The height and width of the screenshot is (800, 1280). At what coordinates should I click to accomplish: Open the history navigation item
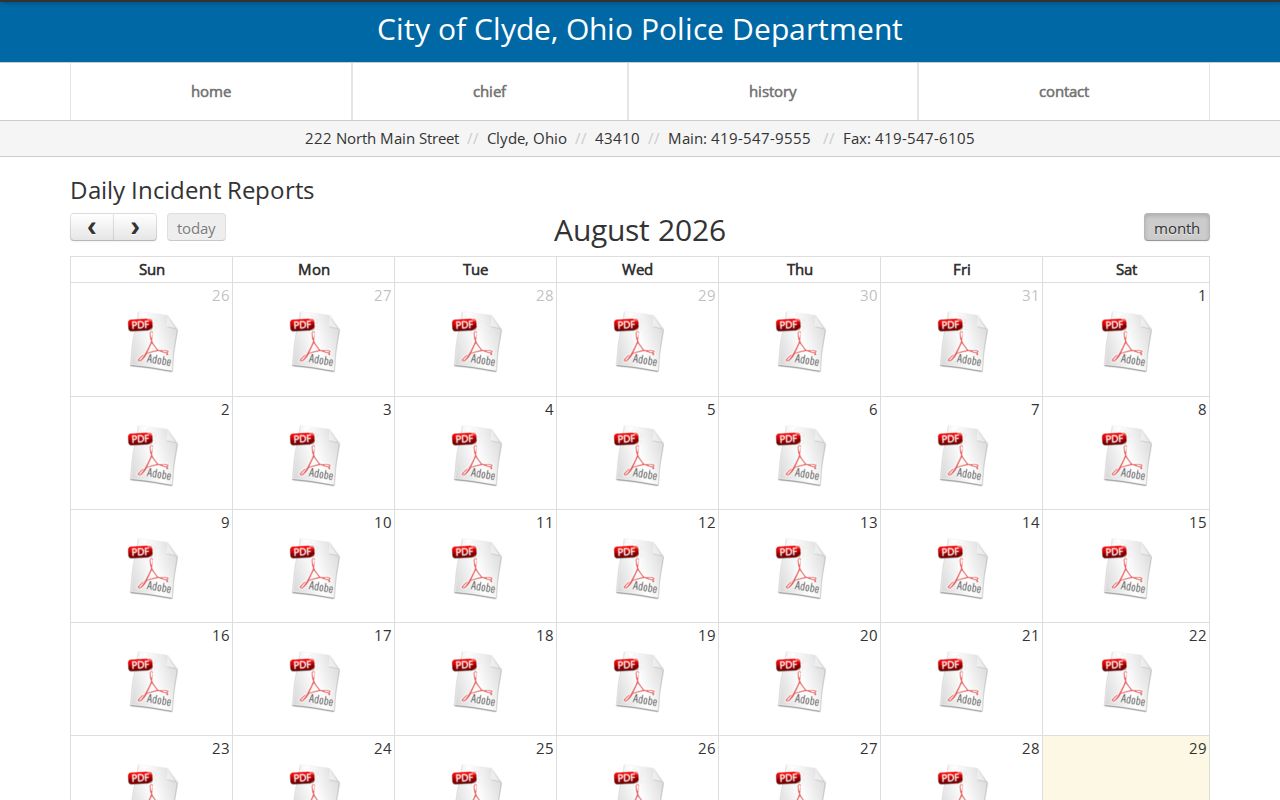point(773,92)
